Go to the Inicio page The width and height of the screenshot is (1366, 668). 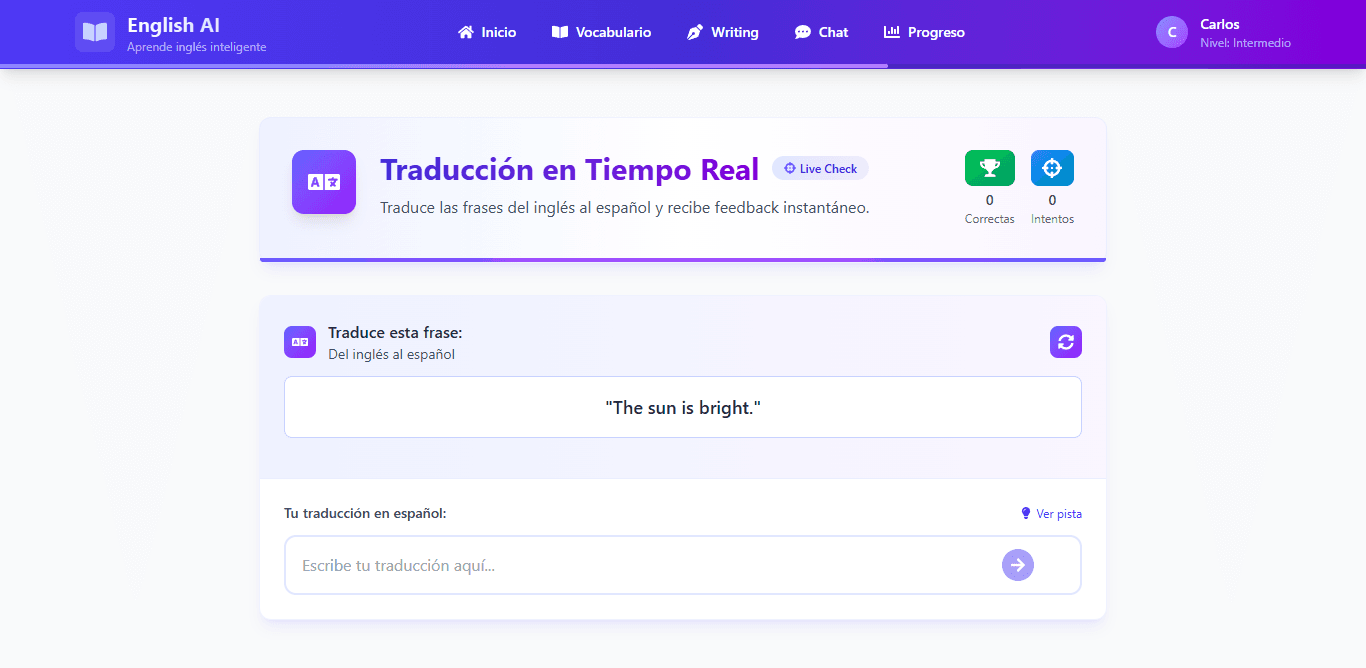(x=487, y=32)
